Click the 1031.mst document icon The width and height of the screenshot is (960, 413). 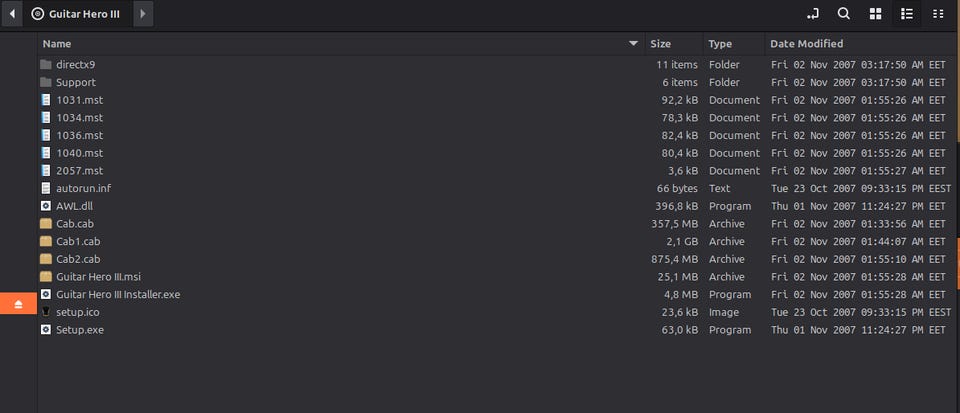click(46, 100)
